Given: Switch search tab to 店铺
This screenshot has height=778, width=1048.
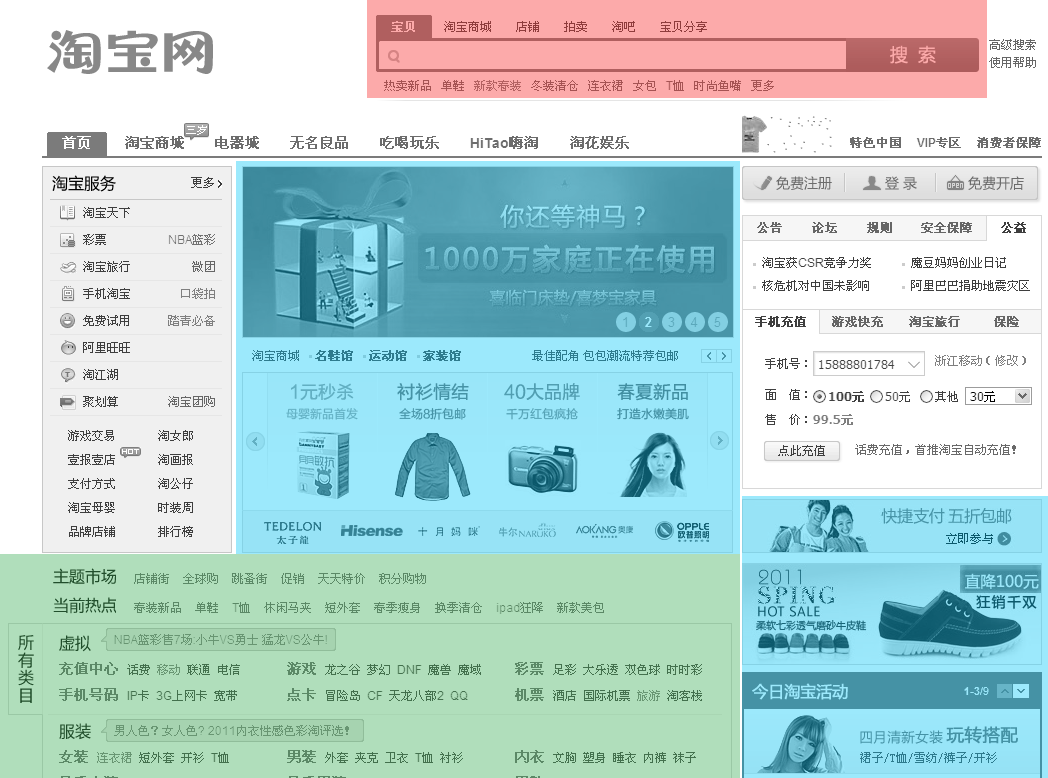Looking at the screenshot, I should 527,27.
